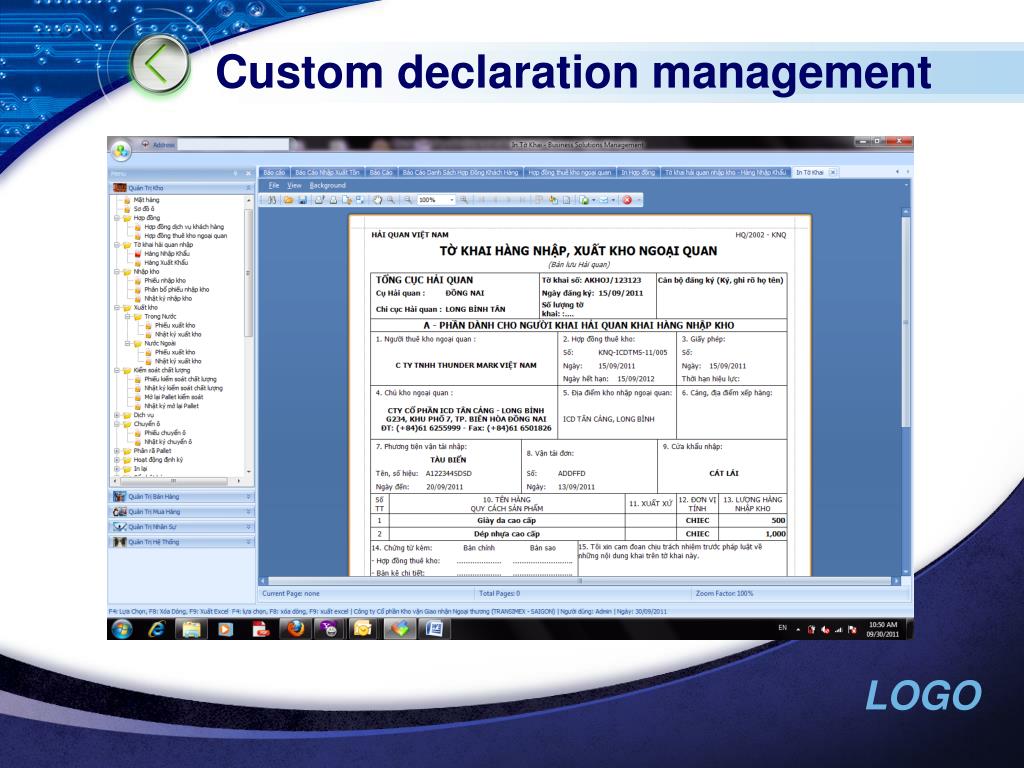The image size is (1024, 768).
Task: Click the EN language indicator
Action: coord(782,628)
